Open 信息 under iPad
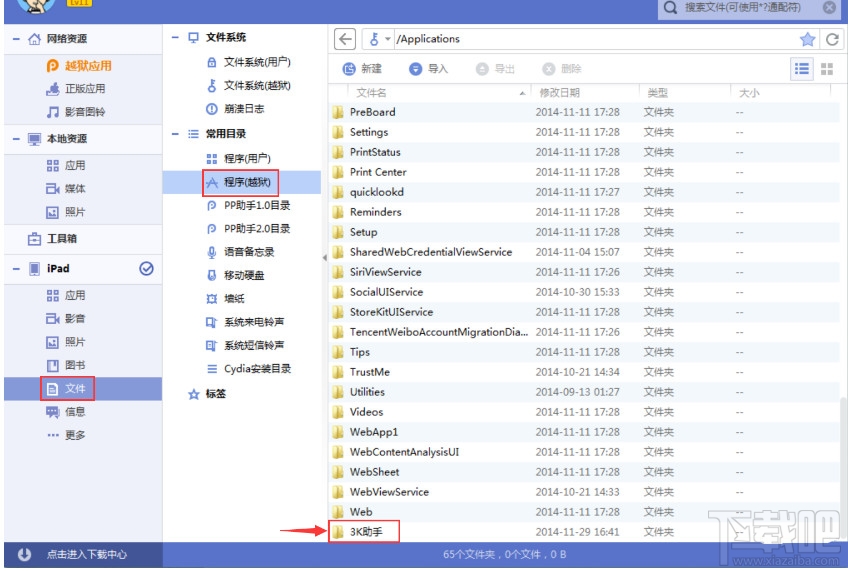This screenshot has width=848, height=571. point(66,412)
